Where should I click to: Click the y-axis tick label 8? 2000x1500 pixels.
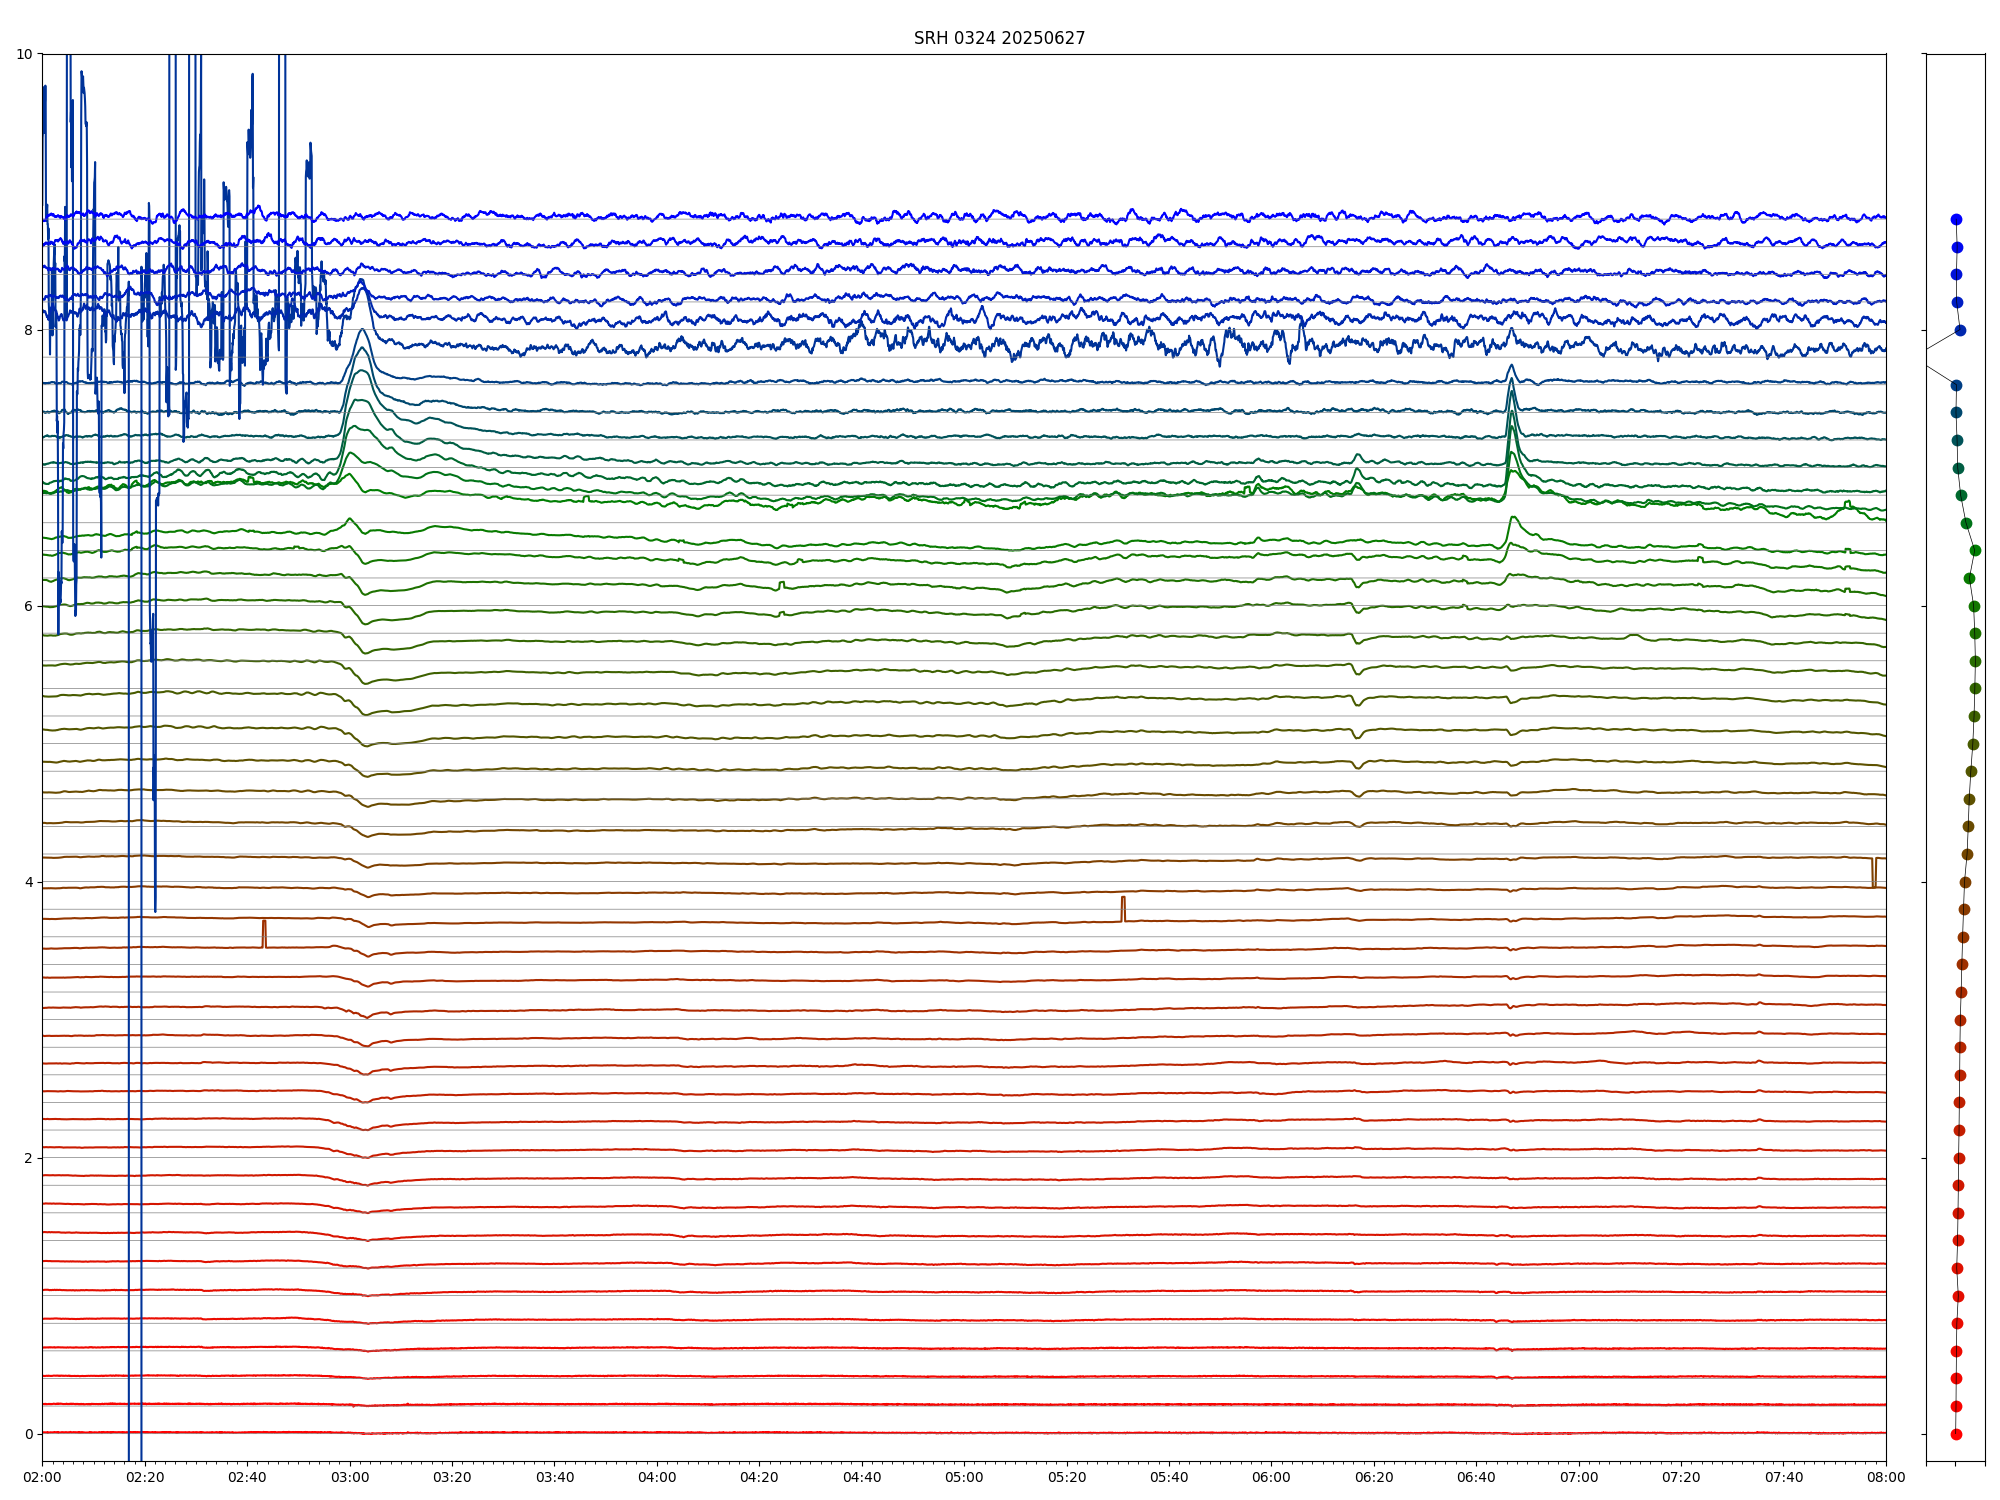[x=28, y=330]
